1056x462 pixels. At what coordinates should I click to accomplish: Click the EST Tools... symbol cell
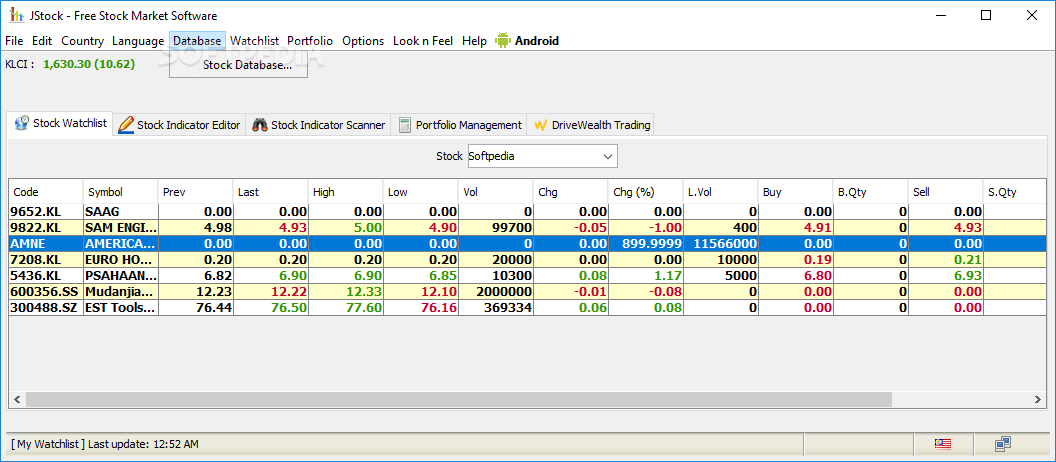click(x=121, y=308)
